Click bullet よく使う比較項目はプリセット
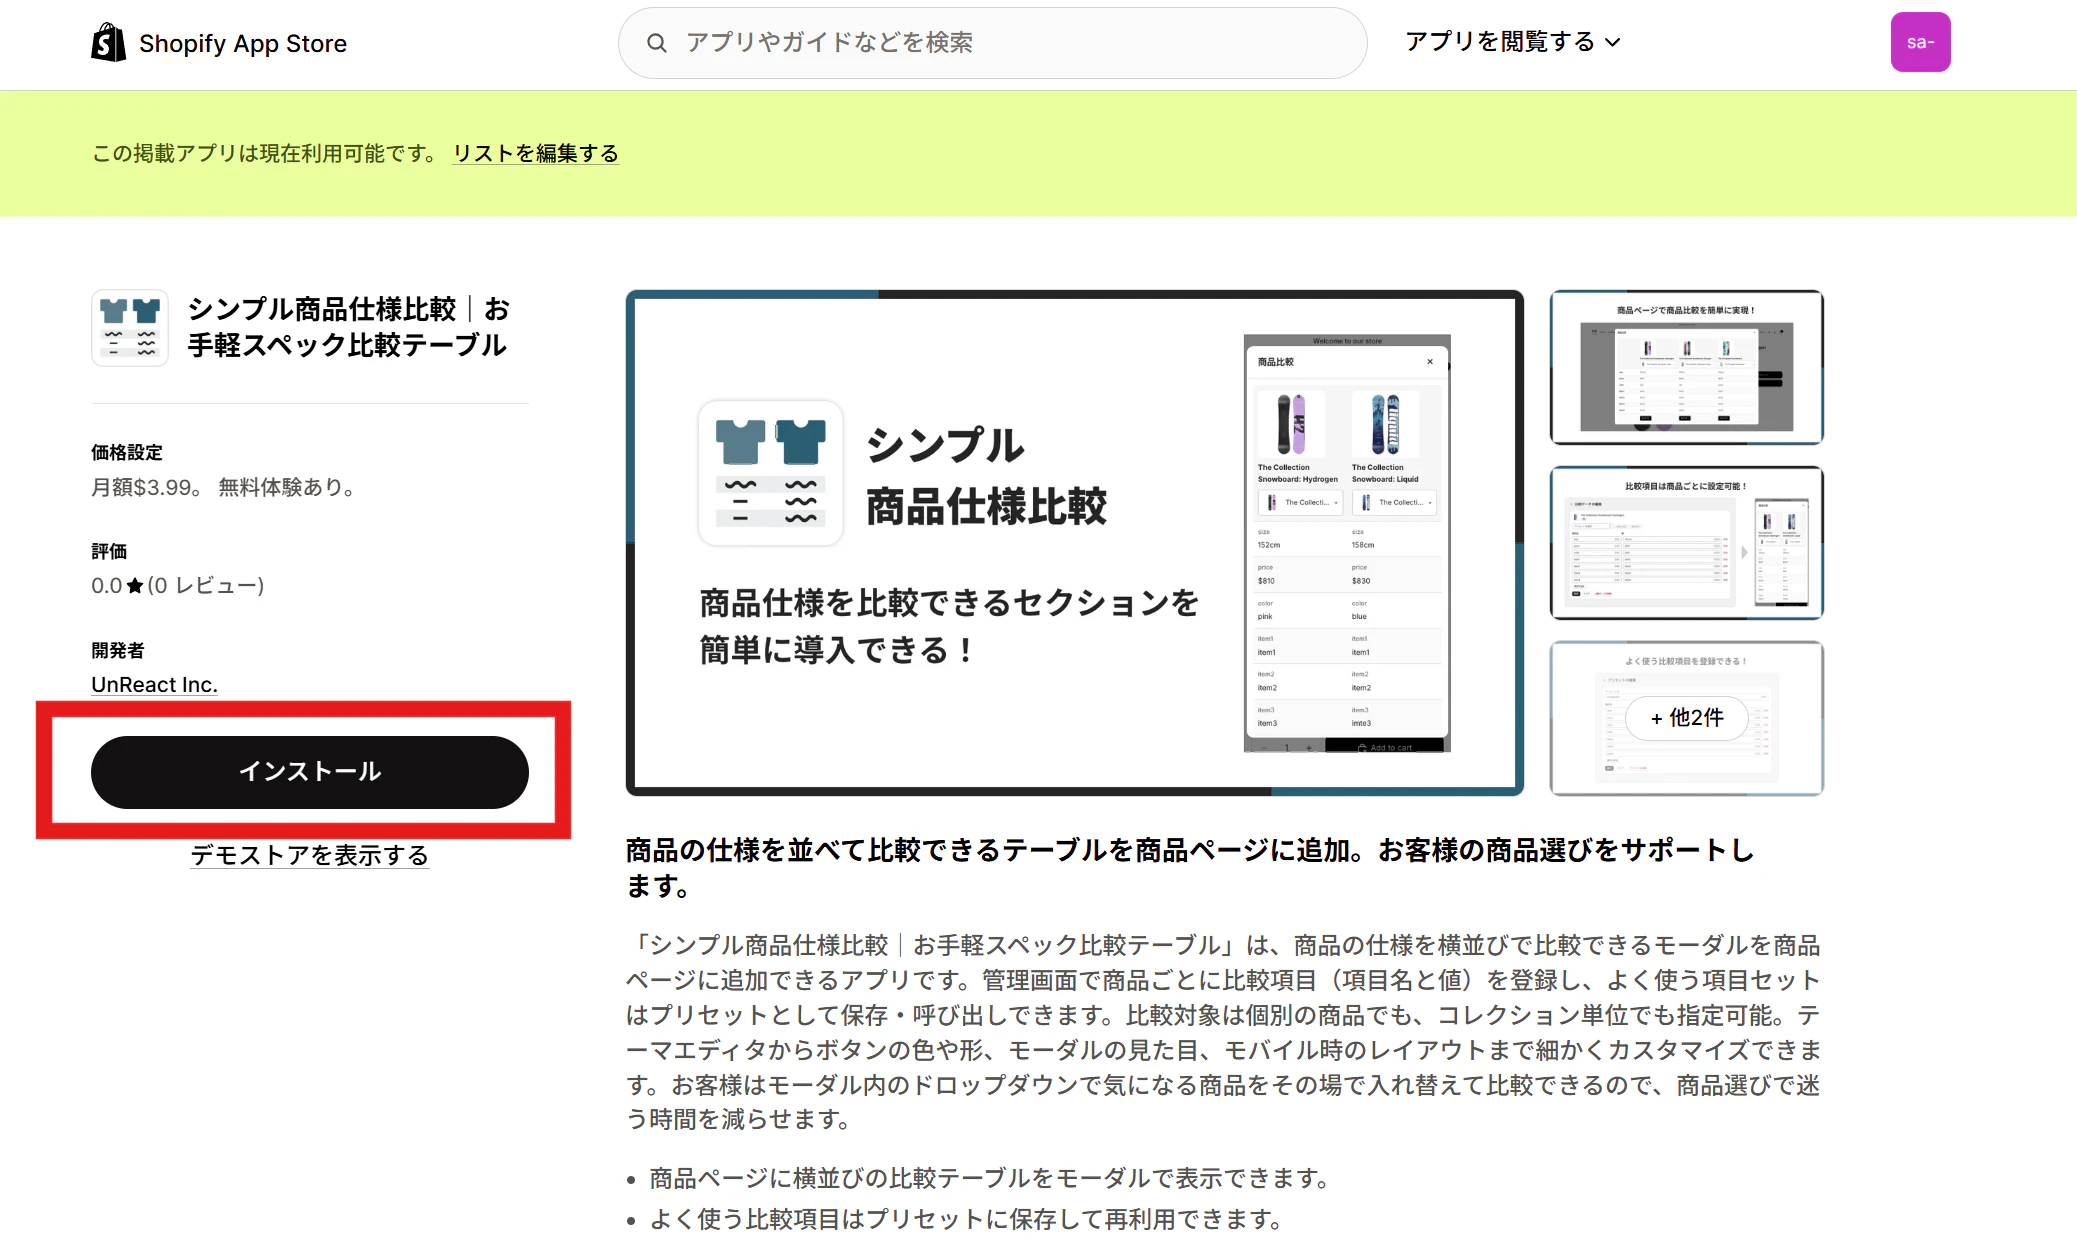2077x1245 pixels. (966, 1220)
